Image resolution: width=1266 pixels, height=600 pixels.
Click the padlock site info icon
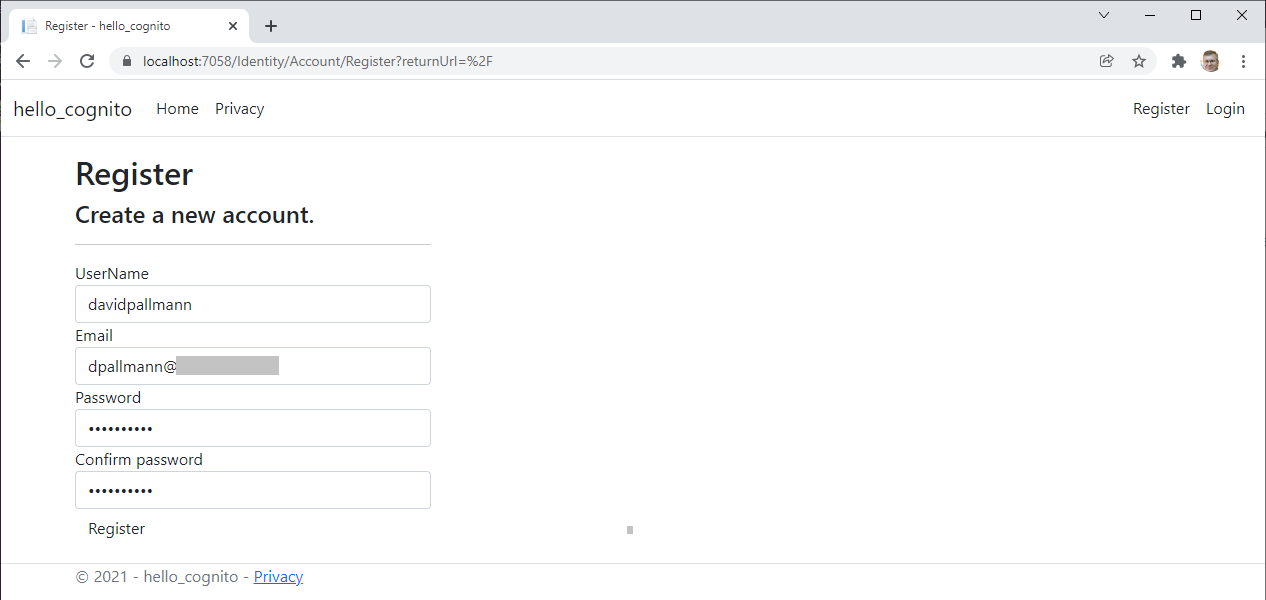coord(126,61)
